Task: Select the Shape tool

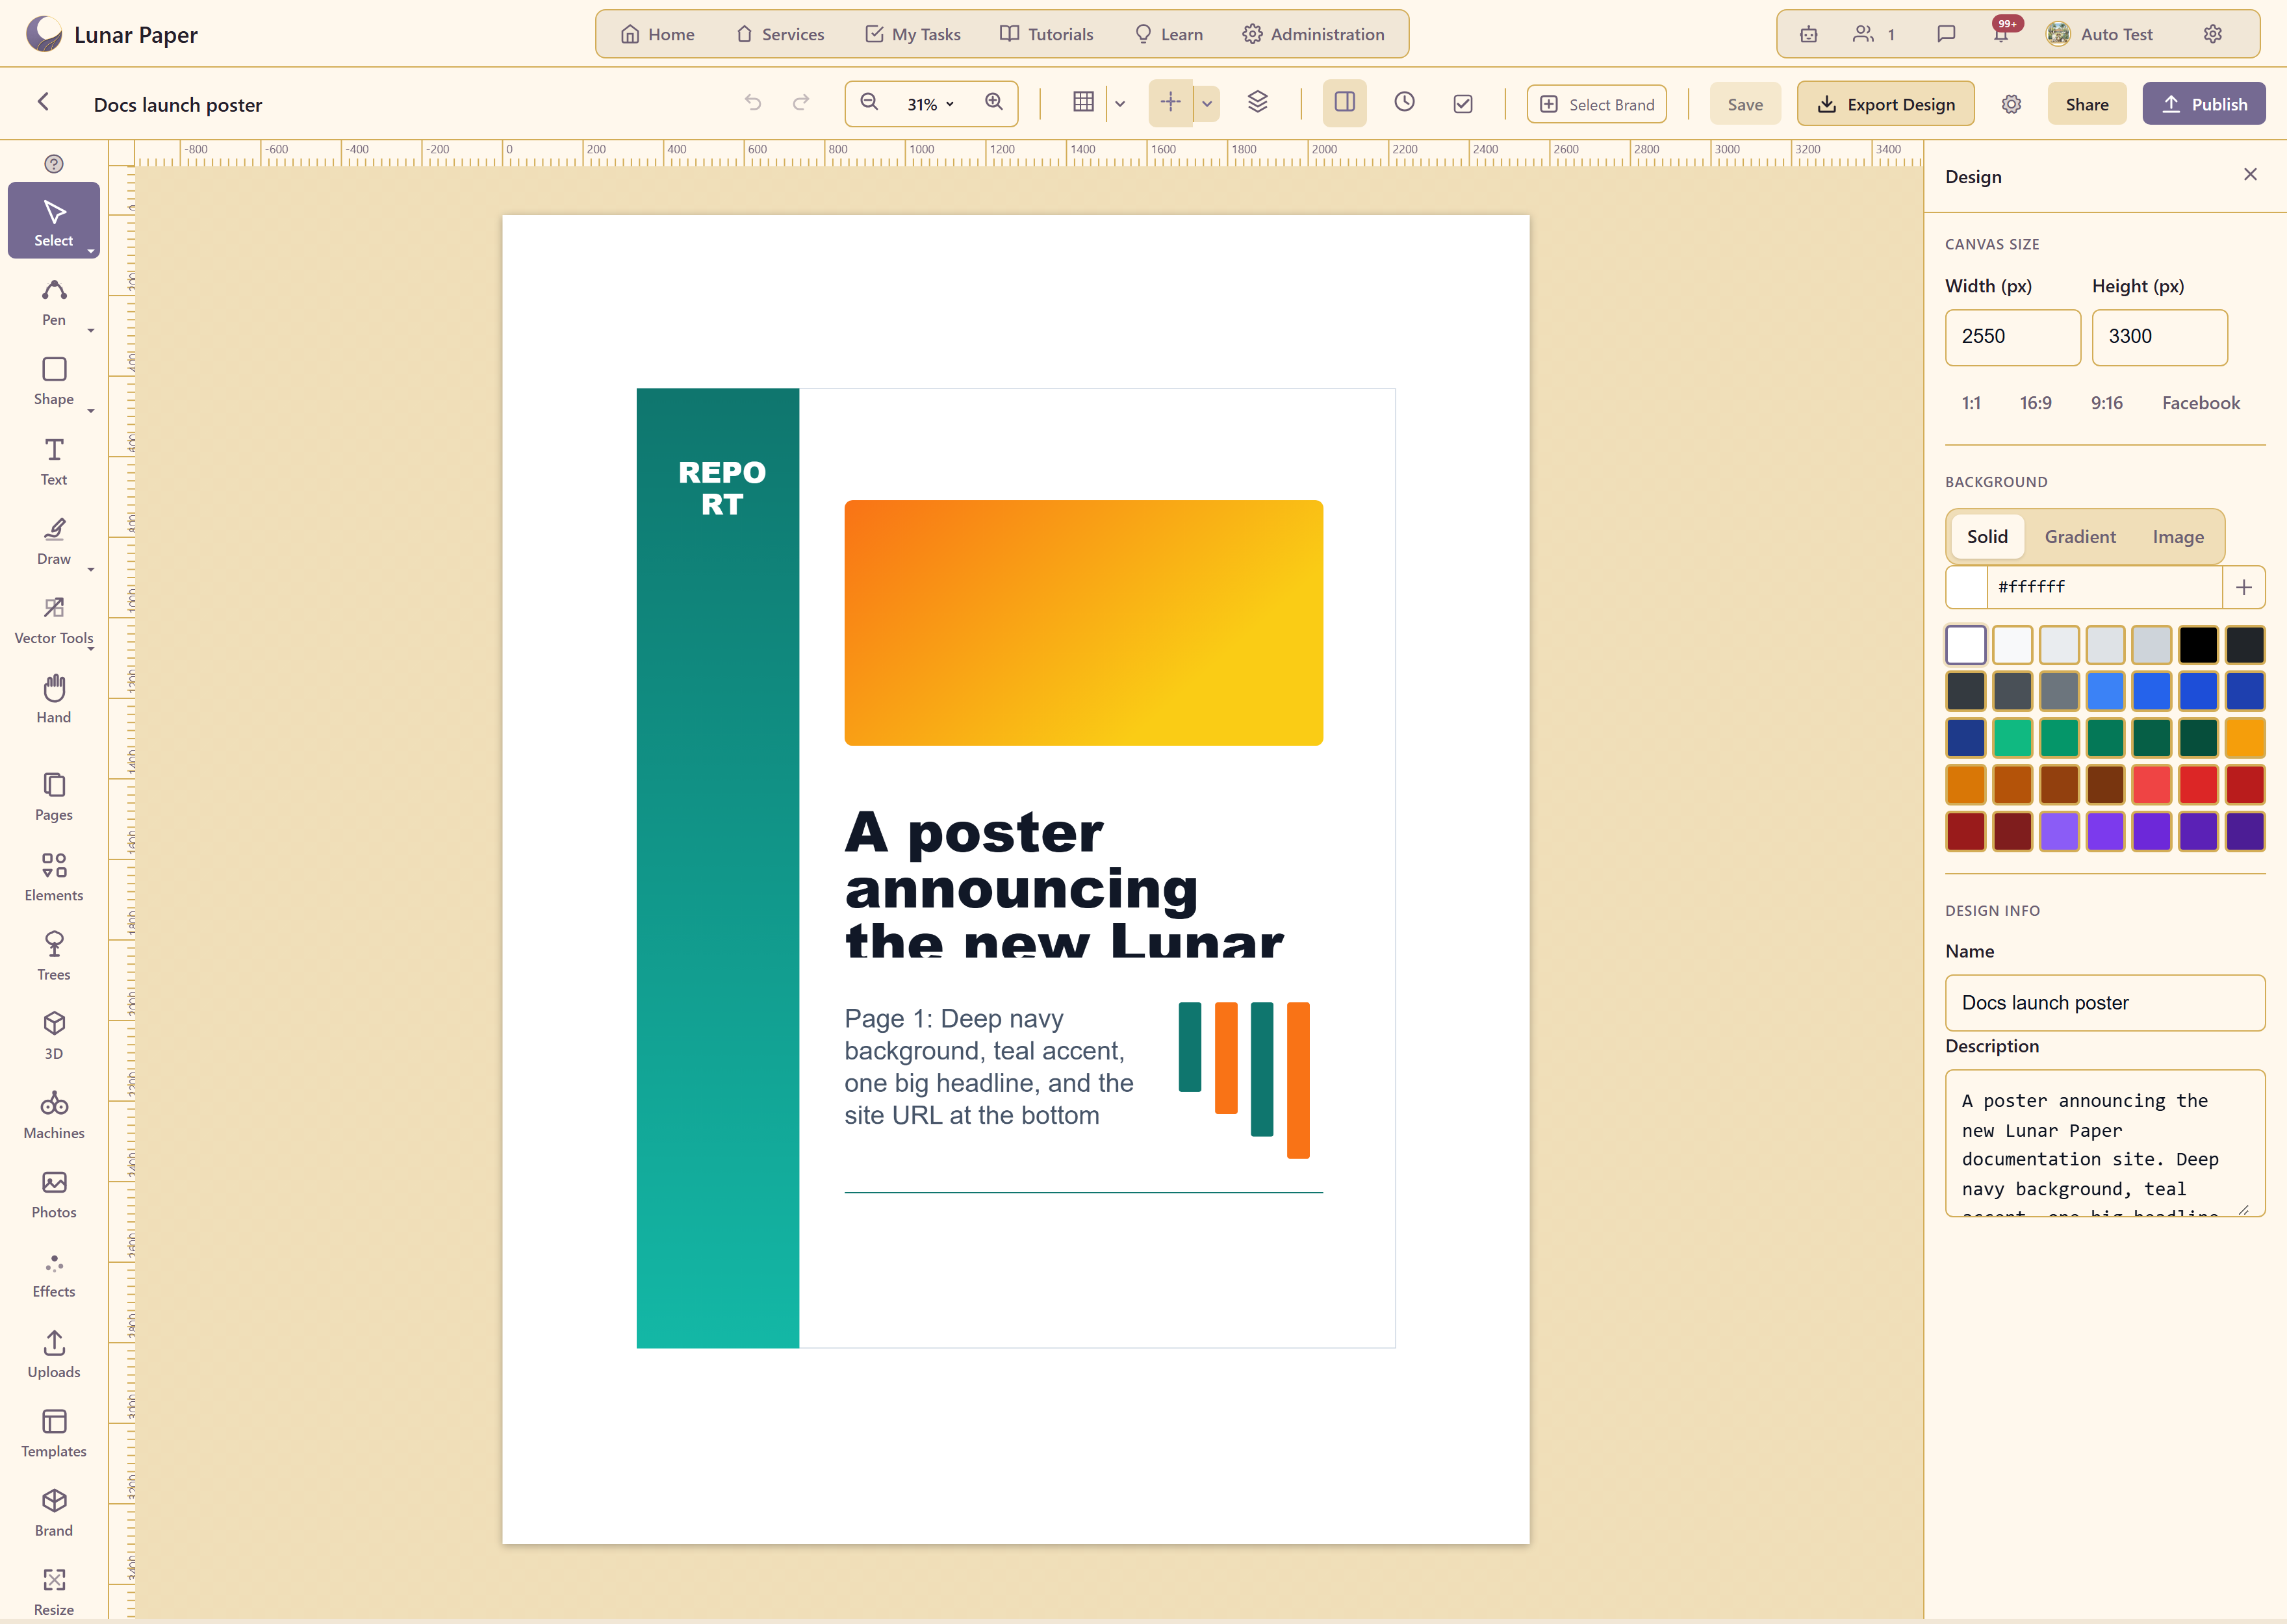Action: coord(54,381)
